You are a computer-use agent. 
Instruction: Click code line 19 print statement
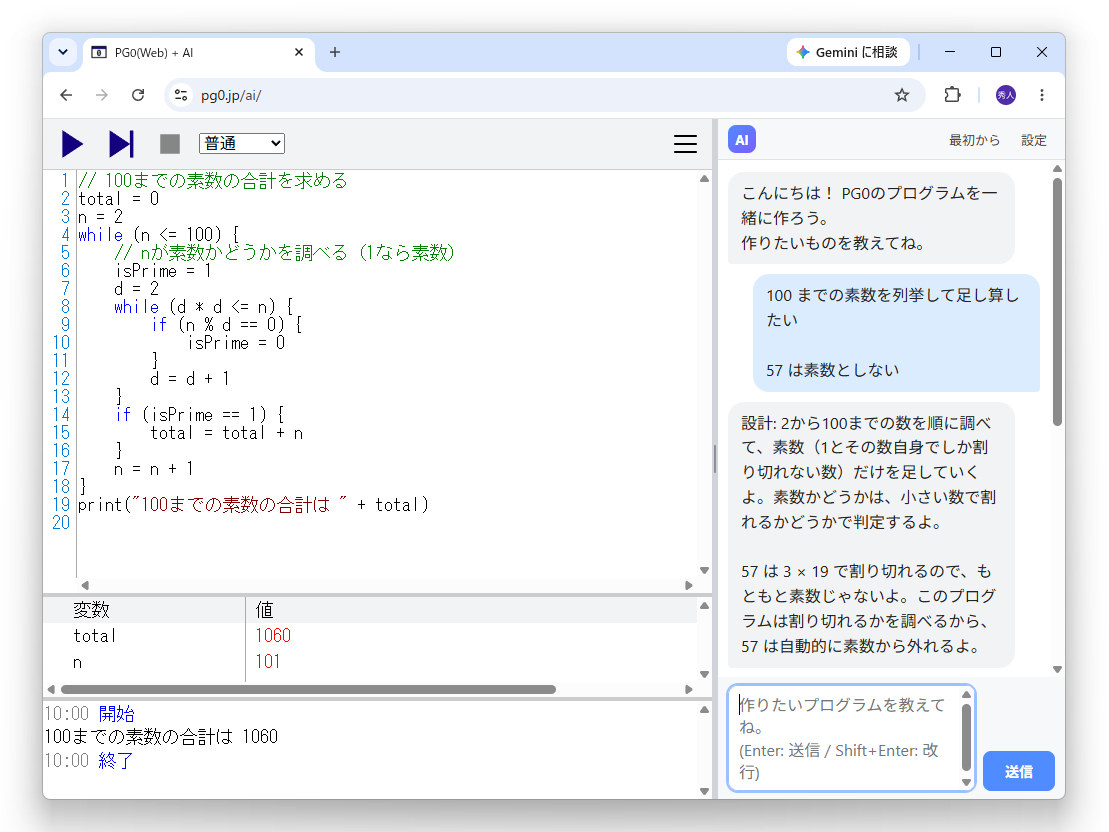[x=253, y=504]
